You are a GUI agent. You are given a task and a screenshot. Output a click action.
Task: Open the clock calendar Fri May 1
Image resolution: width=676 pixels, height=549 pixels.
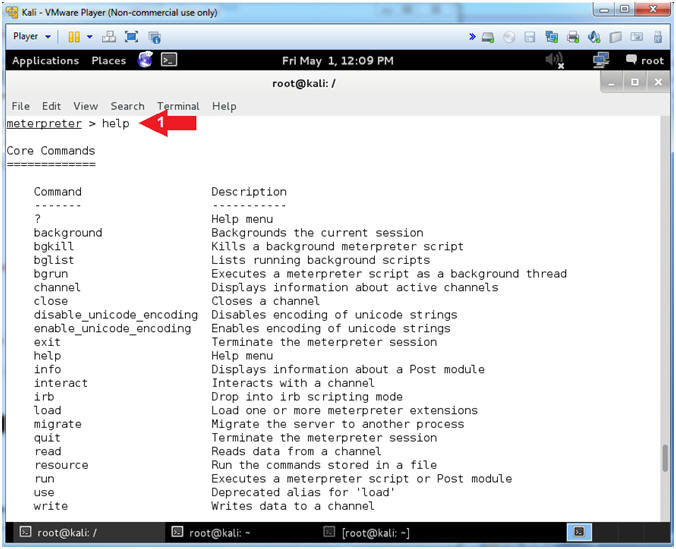tap(338, 61)
